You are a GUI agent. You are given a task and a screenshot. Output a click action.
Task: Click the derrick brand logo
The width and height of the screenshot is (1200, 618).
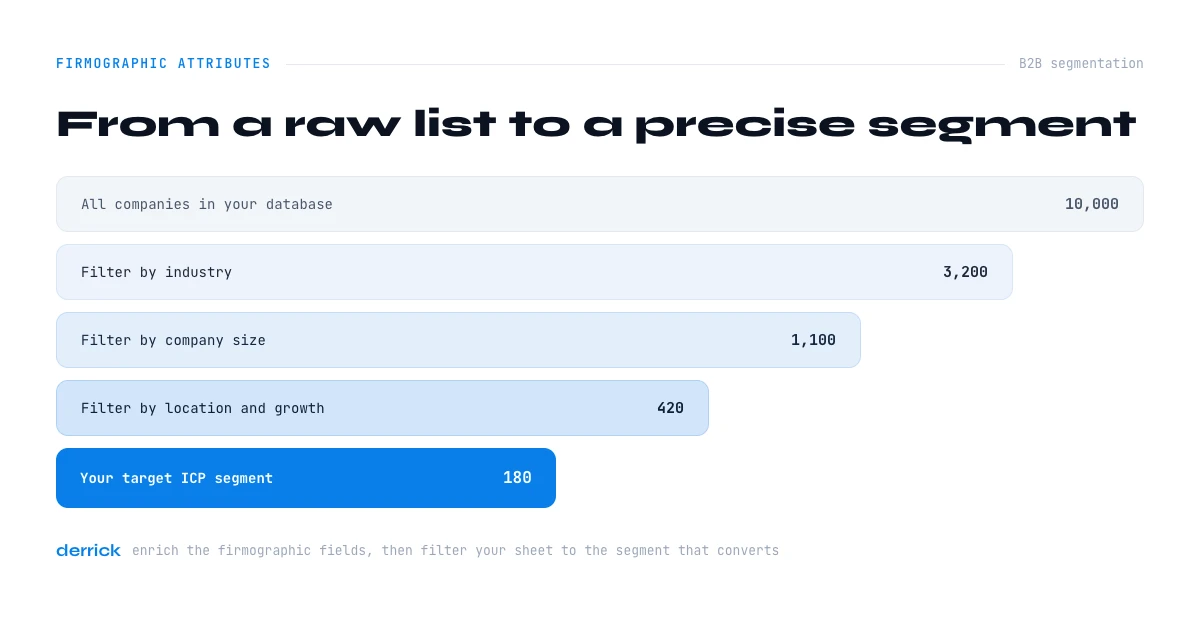click(88, 550)
